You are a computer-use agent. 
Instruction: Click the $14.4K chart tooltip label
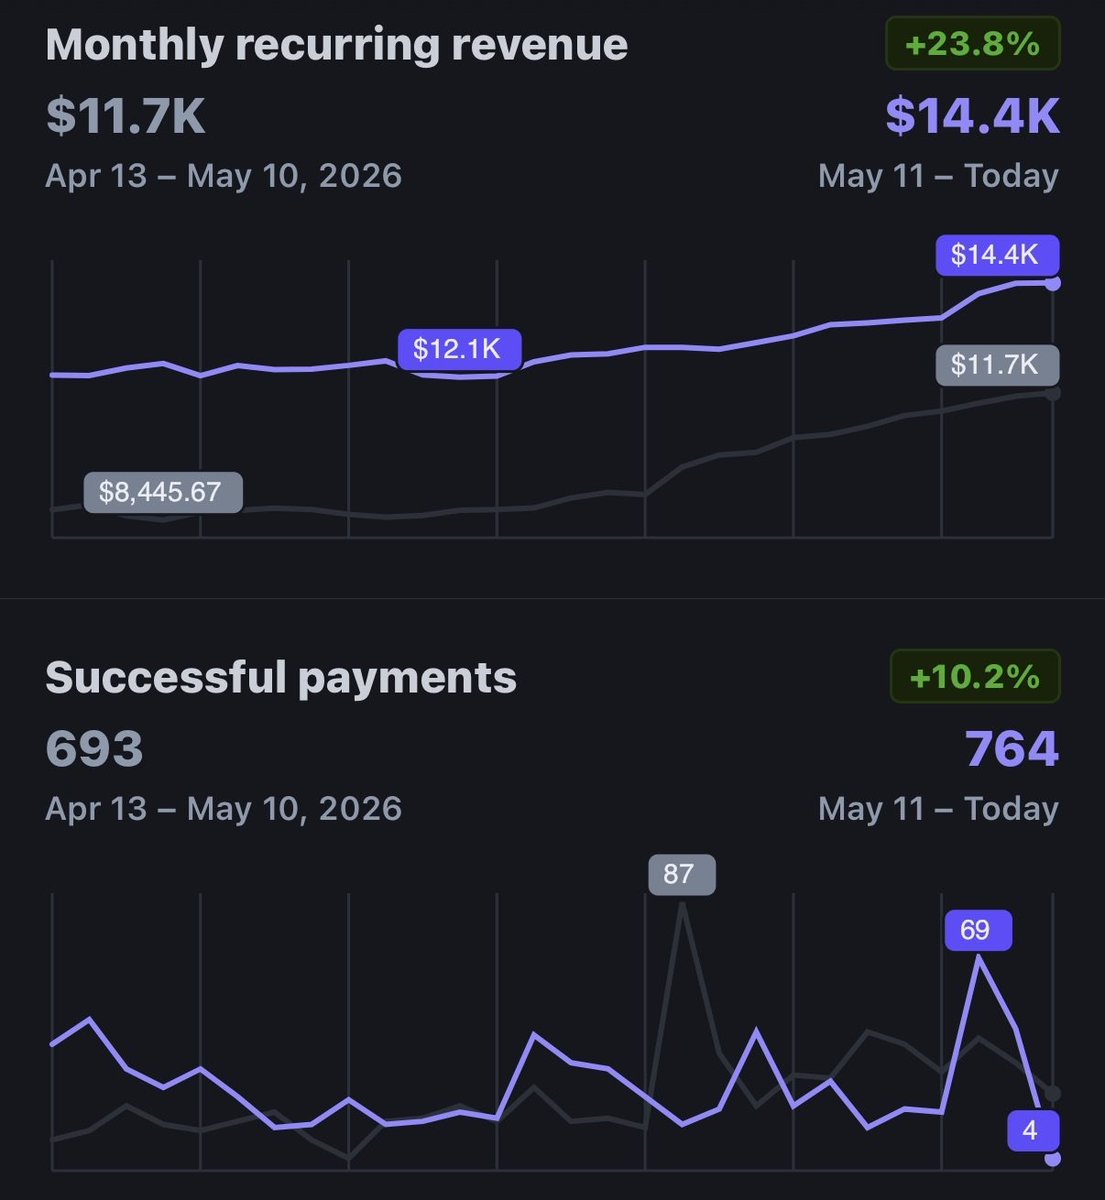(997, 255)
